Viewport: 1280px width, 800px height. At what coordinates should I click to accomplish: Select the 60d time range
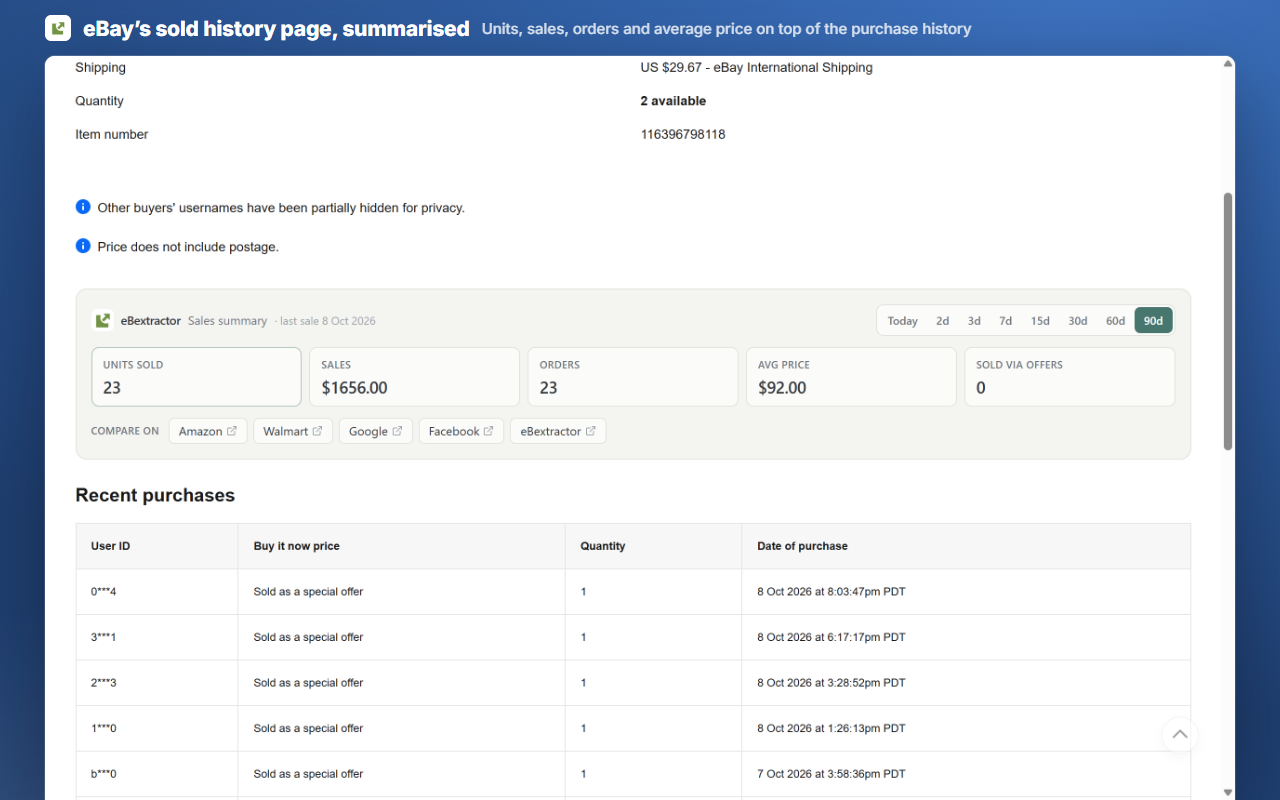[1115, 321]
